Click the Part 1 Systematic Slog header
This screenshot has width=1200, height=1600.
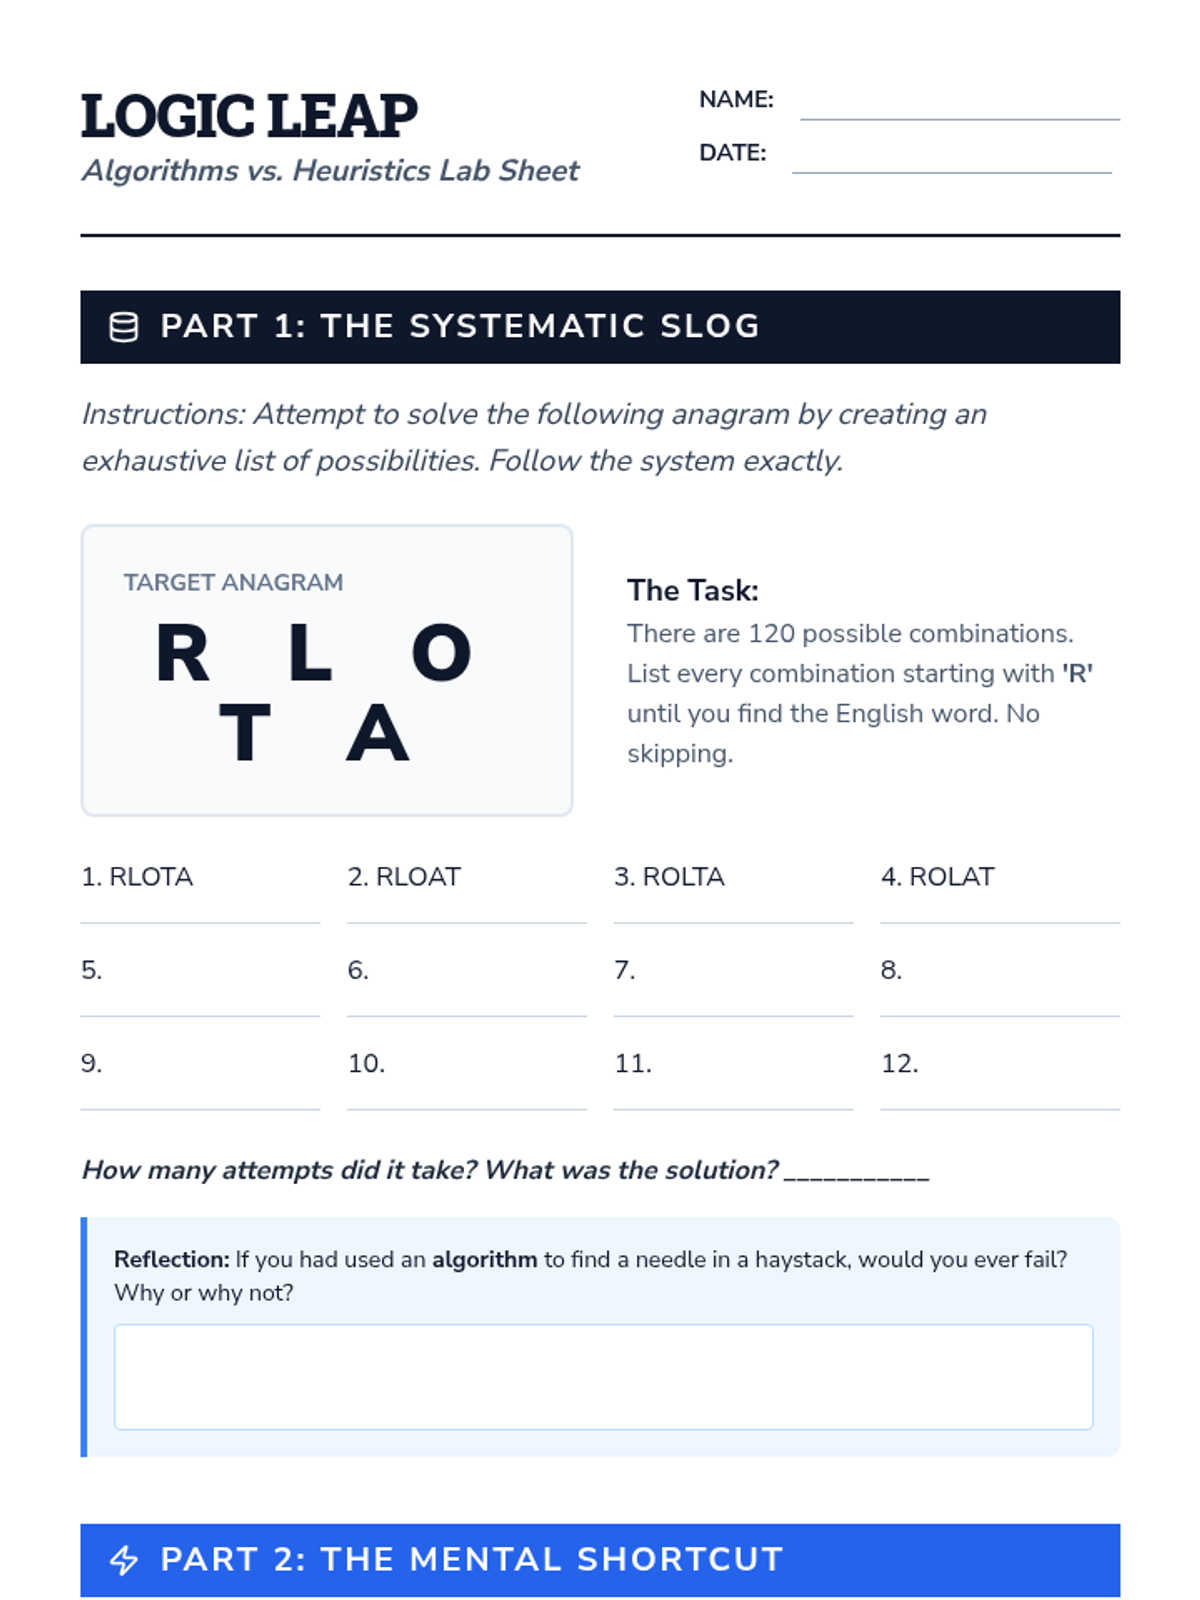click(600, 327)
